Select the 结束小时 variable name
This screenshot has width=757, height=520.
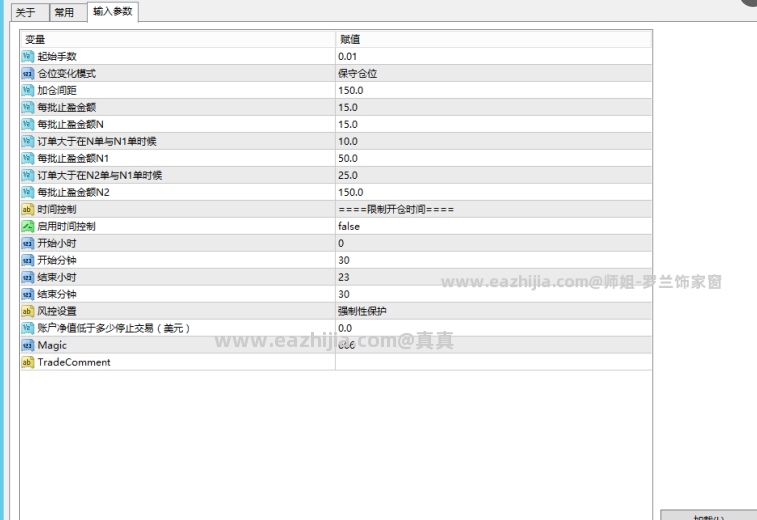tap(57, 277)
